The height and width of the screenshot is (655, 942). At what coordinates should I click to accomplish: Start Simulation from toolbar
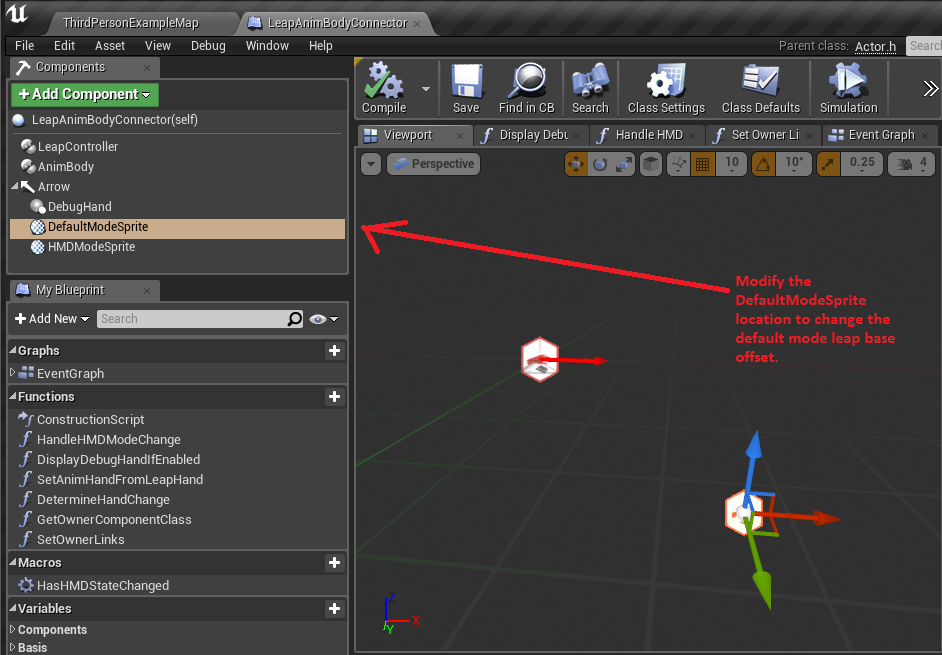pos(848,88)
